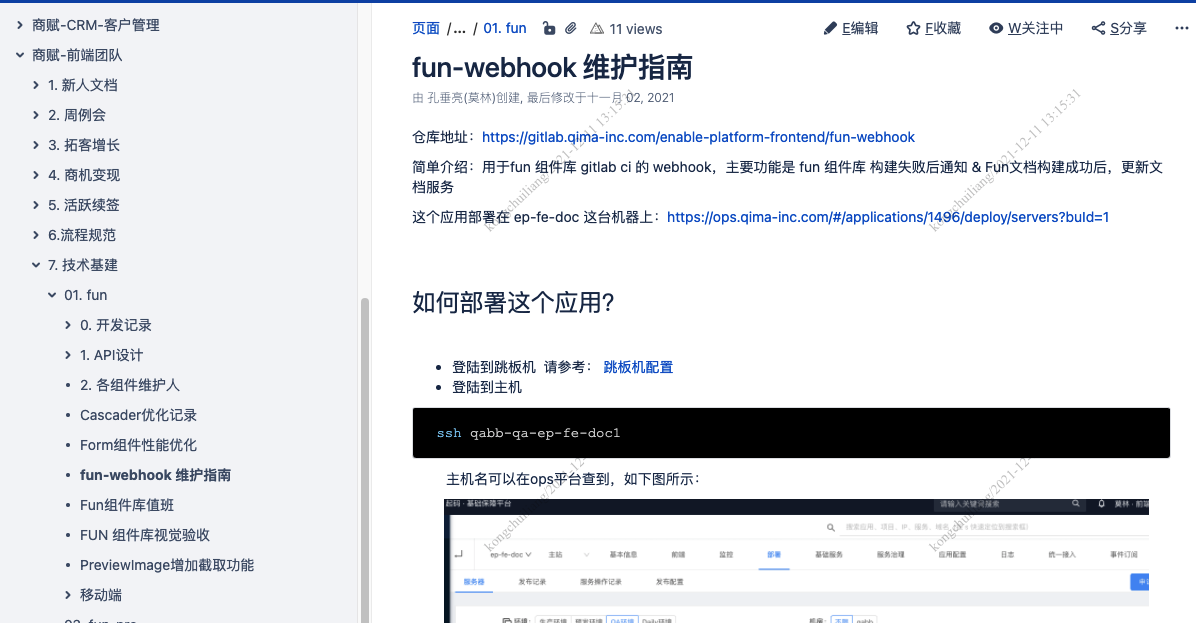This screenshot has width=1196, height=623.
Task: Open the gitlab fun-webhook repository link
Action: pyautogui.click(x=698, y=137)
